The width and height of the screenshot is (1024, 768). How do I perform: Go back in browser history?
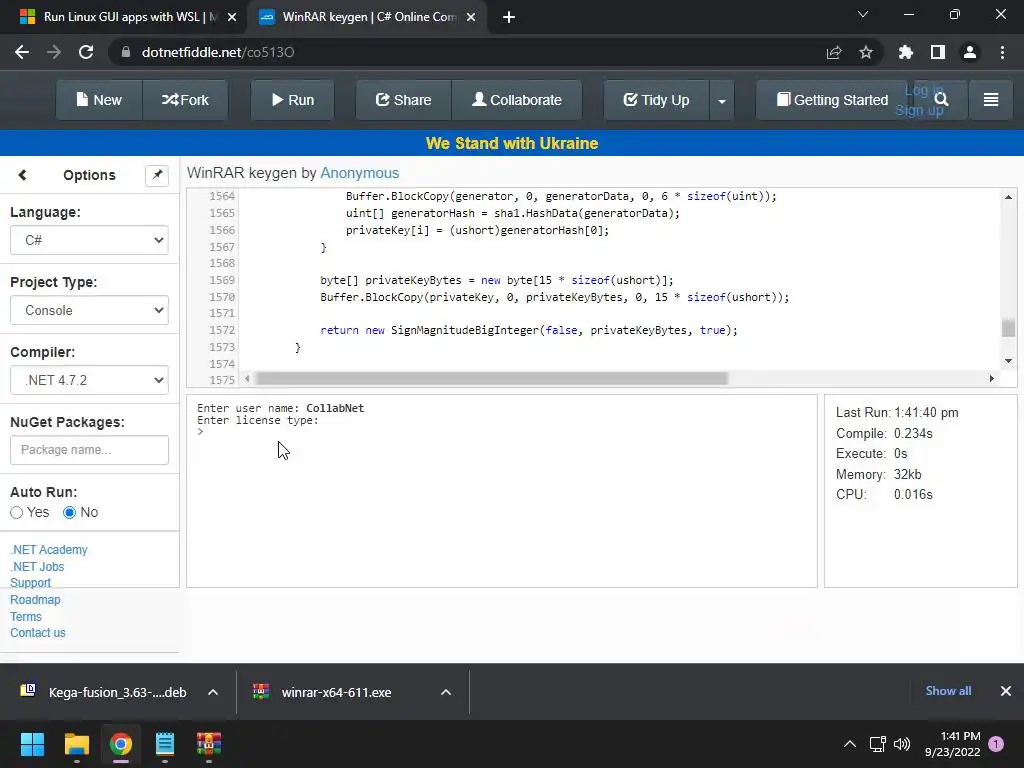click(x=22, y=52)
